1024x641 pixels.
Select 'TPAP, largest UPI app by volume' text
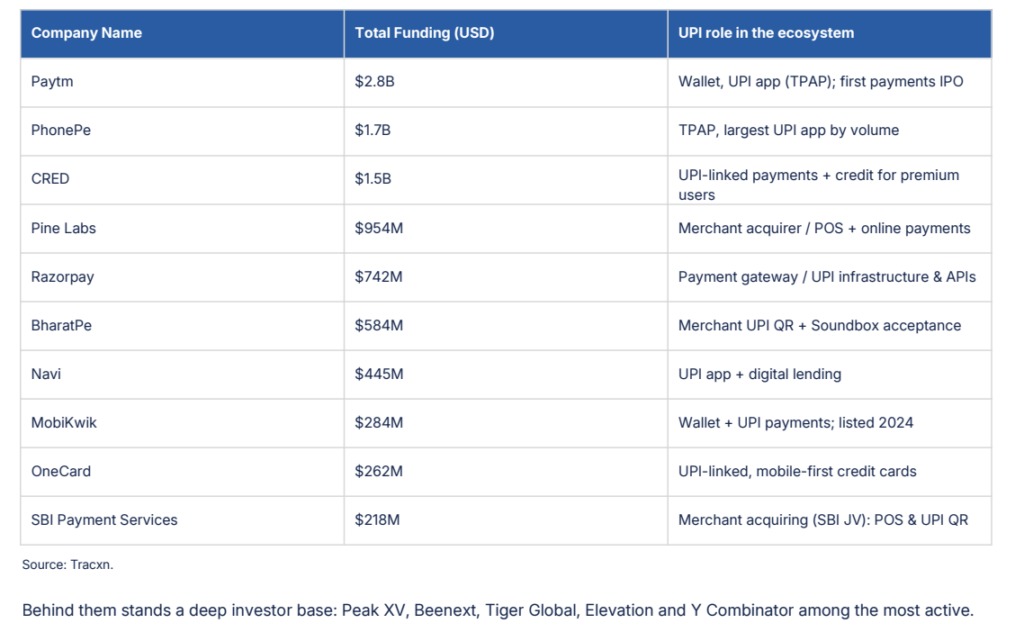pyautogui.click(x=788, y=130)
